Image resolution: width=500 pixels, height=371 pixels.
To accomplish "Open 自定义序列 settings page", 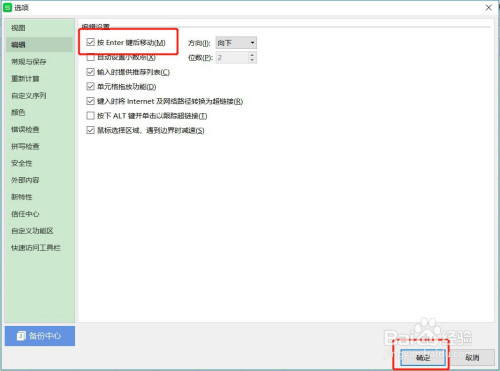I will (x=29, y=96).
